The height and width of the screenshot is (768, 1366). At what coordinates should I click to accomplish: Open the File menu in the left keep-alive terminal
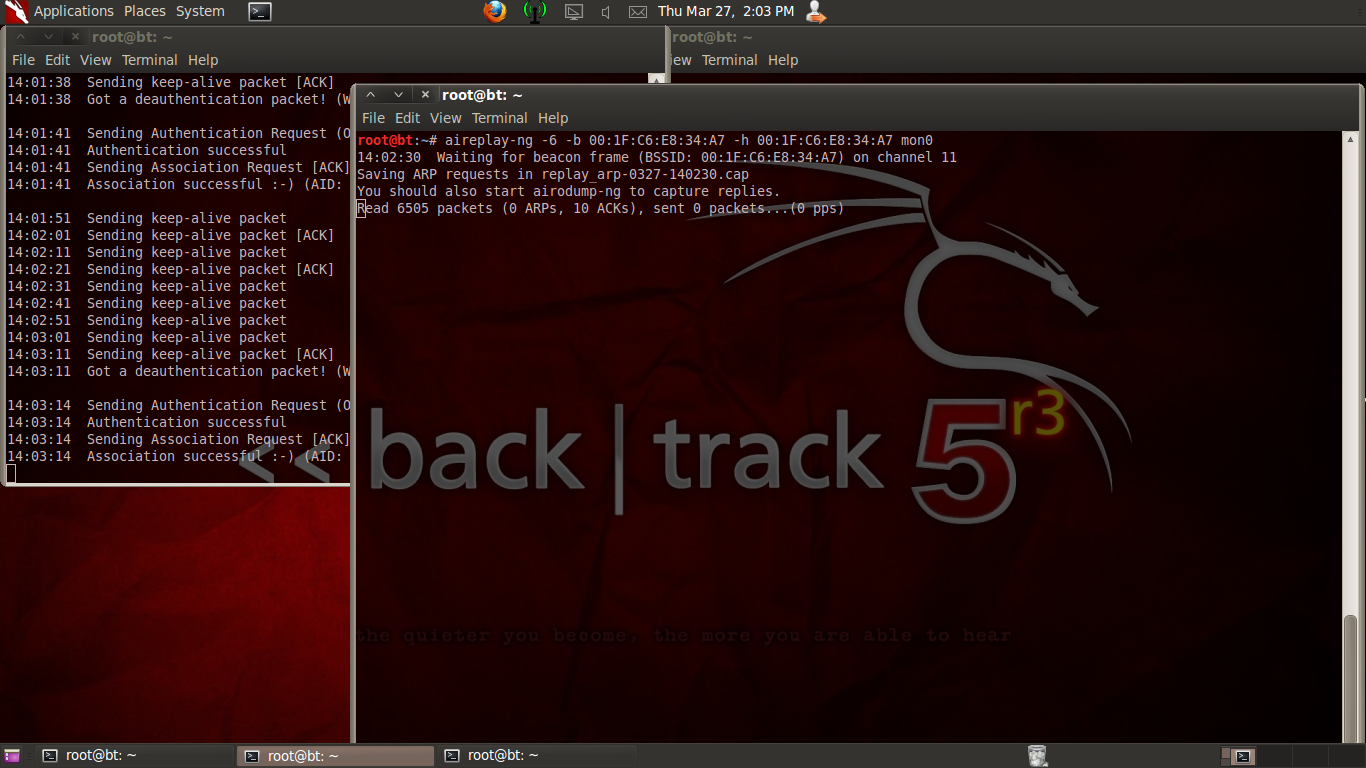23,60
